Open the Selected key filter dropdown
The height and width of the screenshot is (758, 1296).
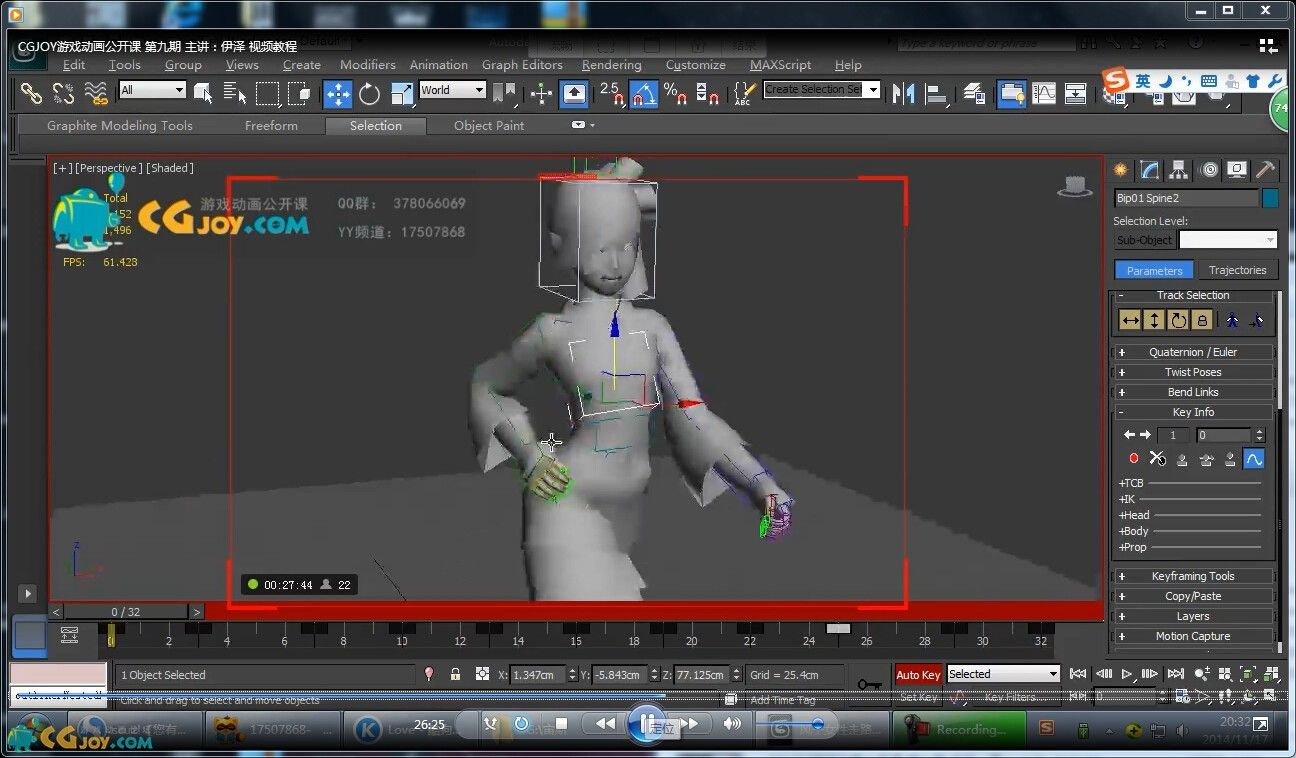[1003, 675]
